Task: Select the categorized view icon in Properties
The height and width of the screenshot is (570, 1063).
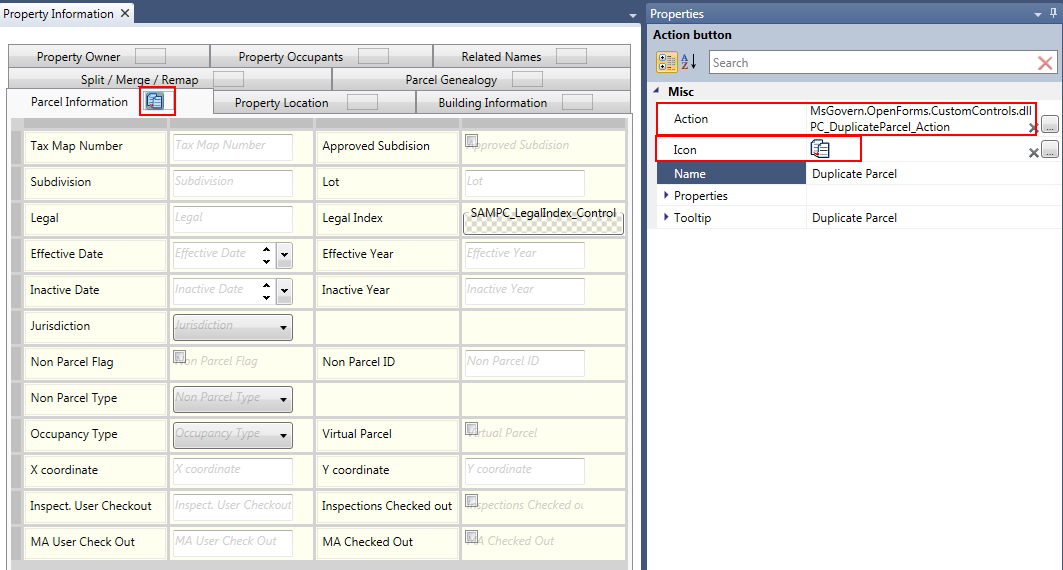Action: pos(666,62)
